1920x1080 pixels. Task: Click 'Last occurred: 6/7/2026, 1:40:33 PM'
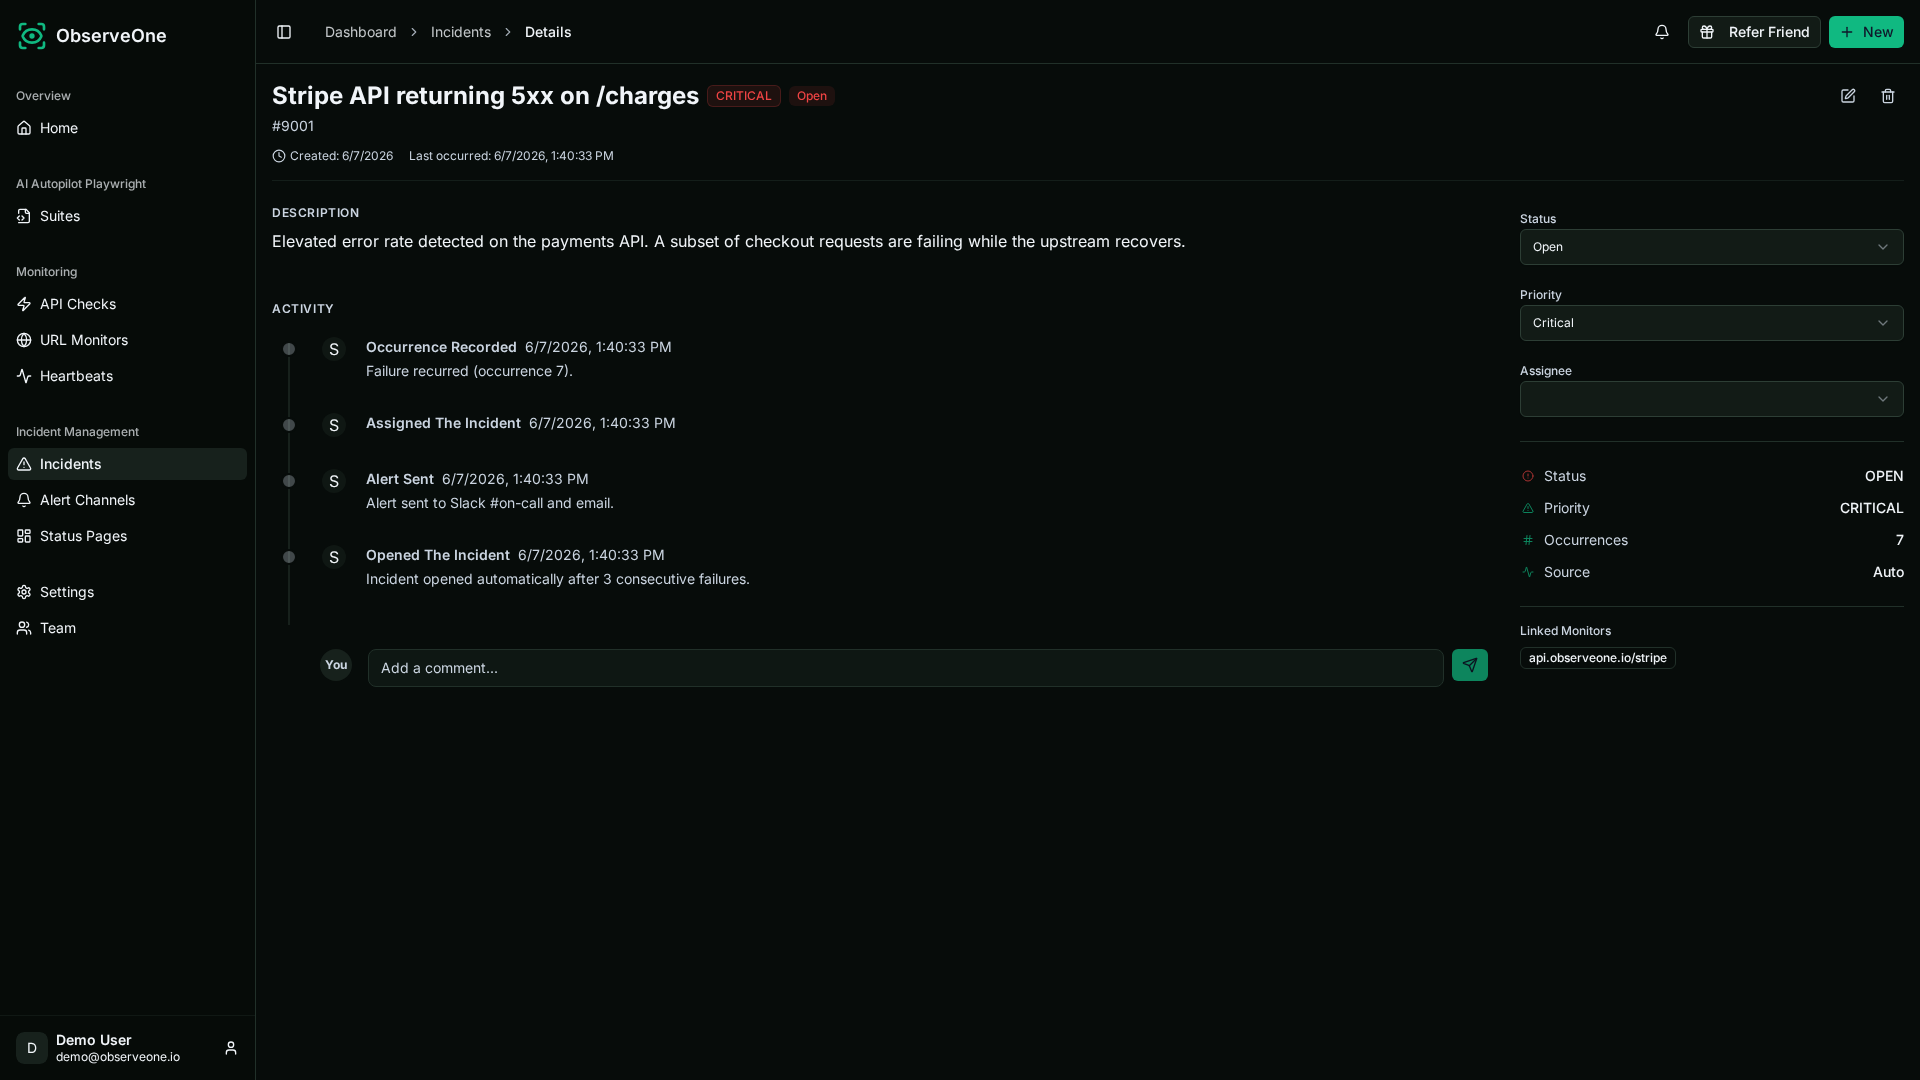(x=511, y=156)
